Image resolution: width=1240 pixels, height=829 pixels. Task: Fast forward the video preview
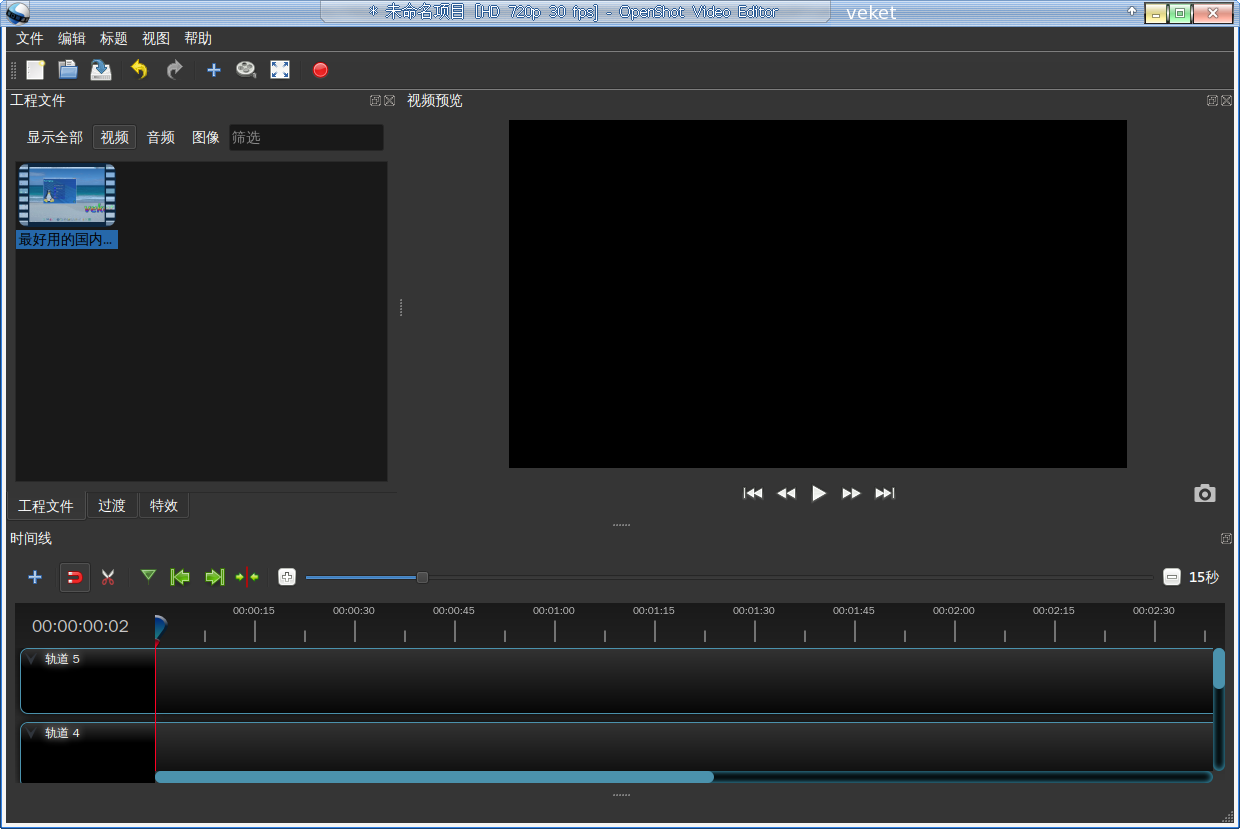pos(851,493)
